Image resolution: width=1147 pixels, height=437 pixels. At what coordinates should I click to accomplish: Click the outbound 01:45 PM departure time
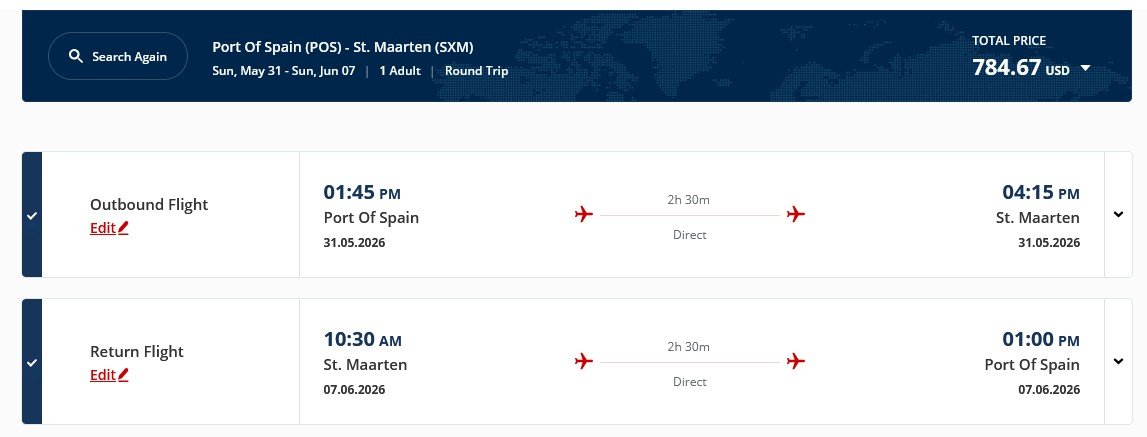coord(362,192)
